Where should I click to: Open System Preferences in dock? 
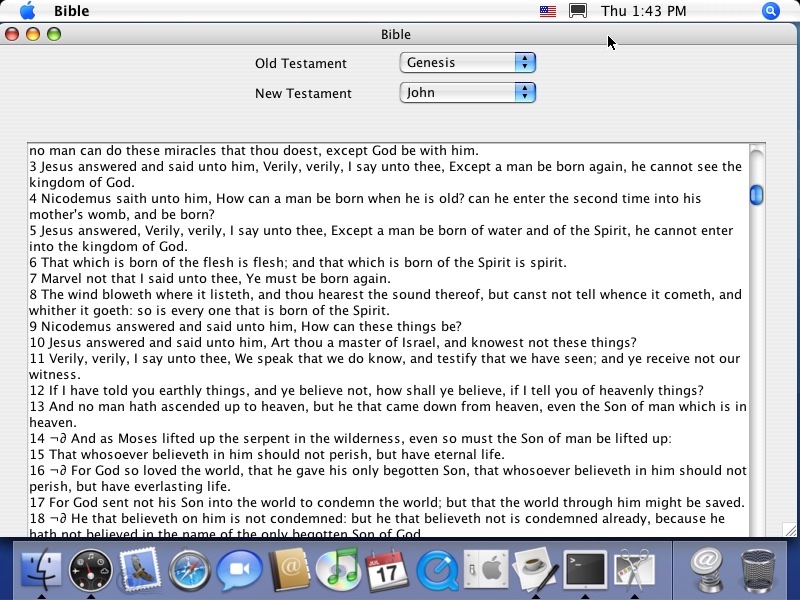pos(486,570)
